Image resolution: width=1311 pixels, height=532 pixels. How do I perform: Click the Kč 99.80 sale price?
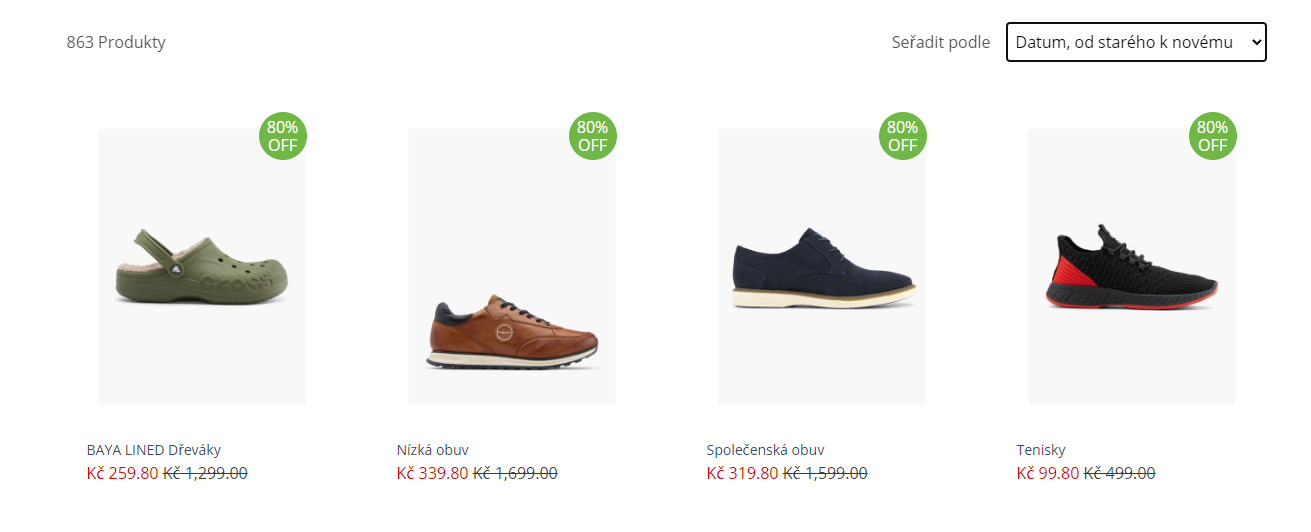point(1048,473)
